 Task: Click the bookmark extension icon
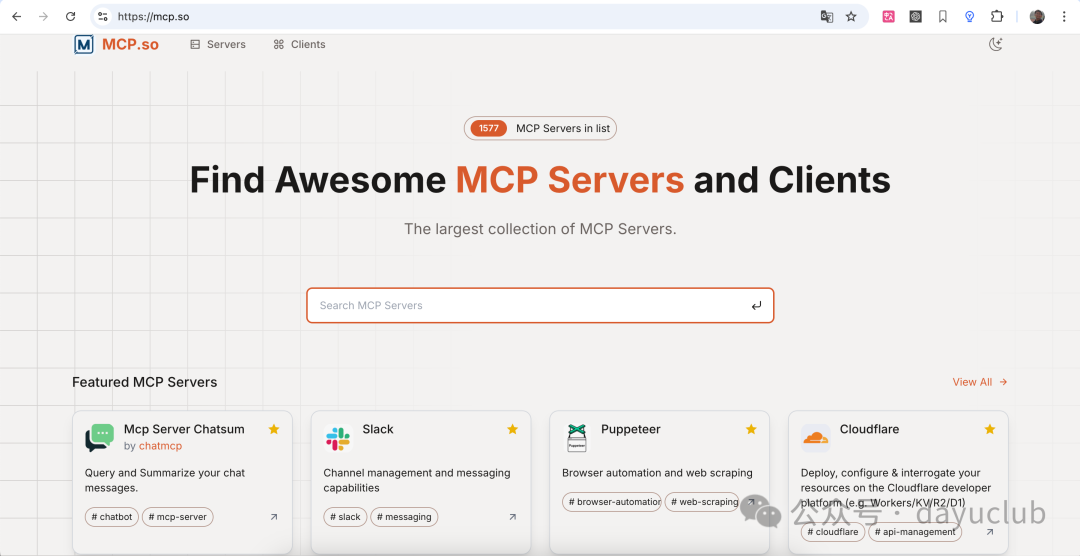click(x=943, y=17)
